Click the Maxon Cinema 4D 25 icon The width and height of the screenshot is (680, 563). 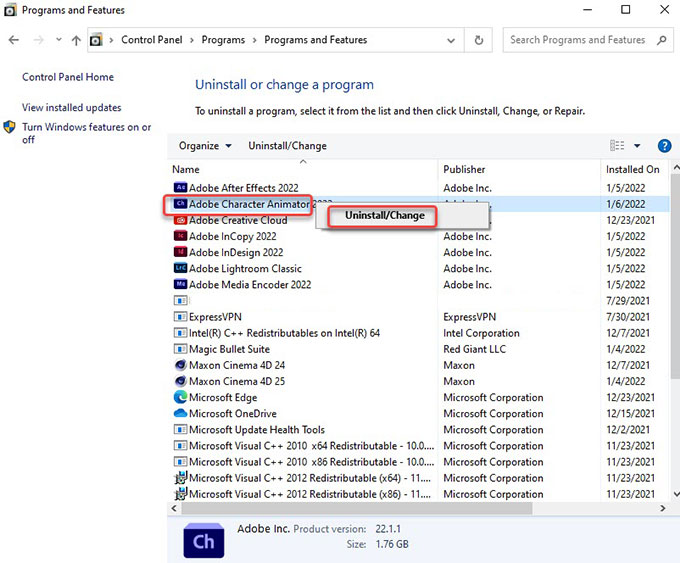[x=180, y=381]
